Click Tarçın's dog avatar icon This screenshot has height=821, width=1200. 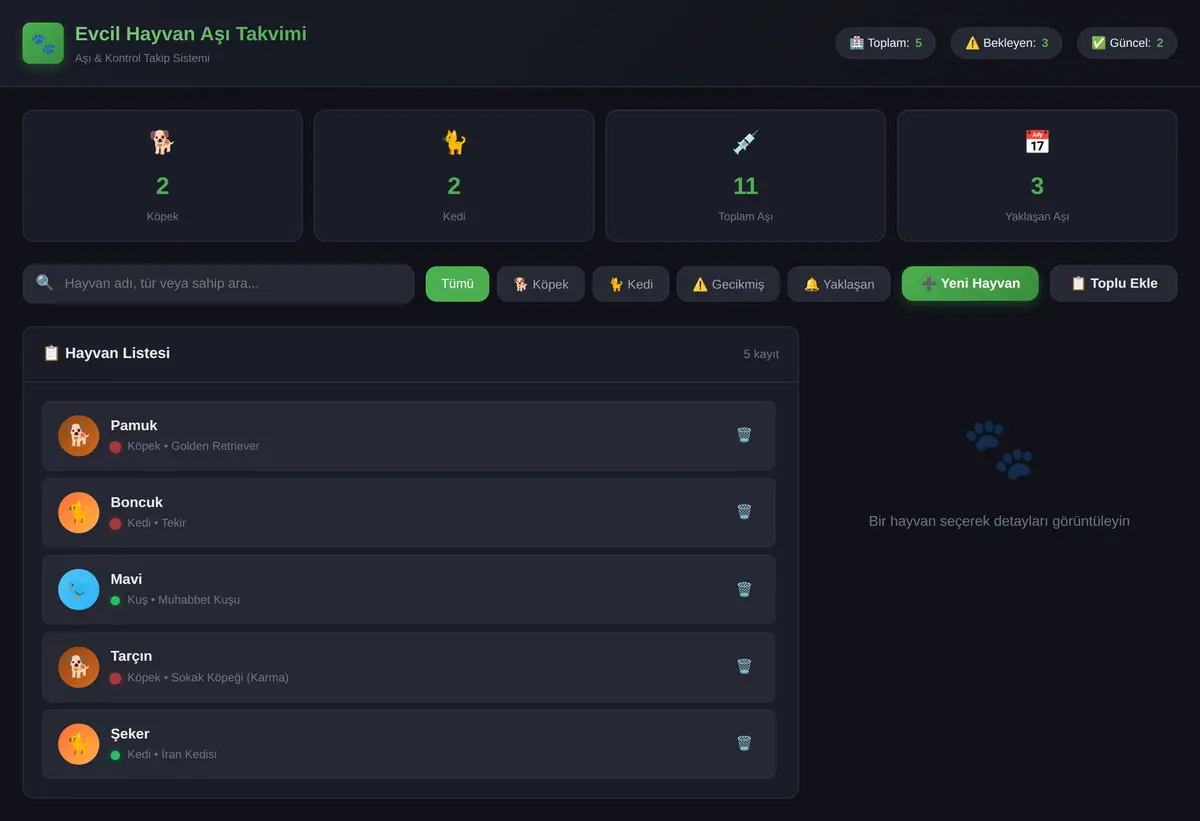click(79, 667)
